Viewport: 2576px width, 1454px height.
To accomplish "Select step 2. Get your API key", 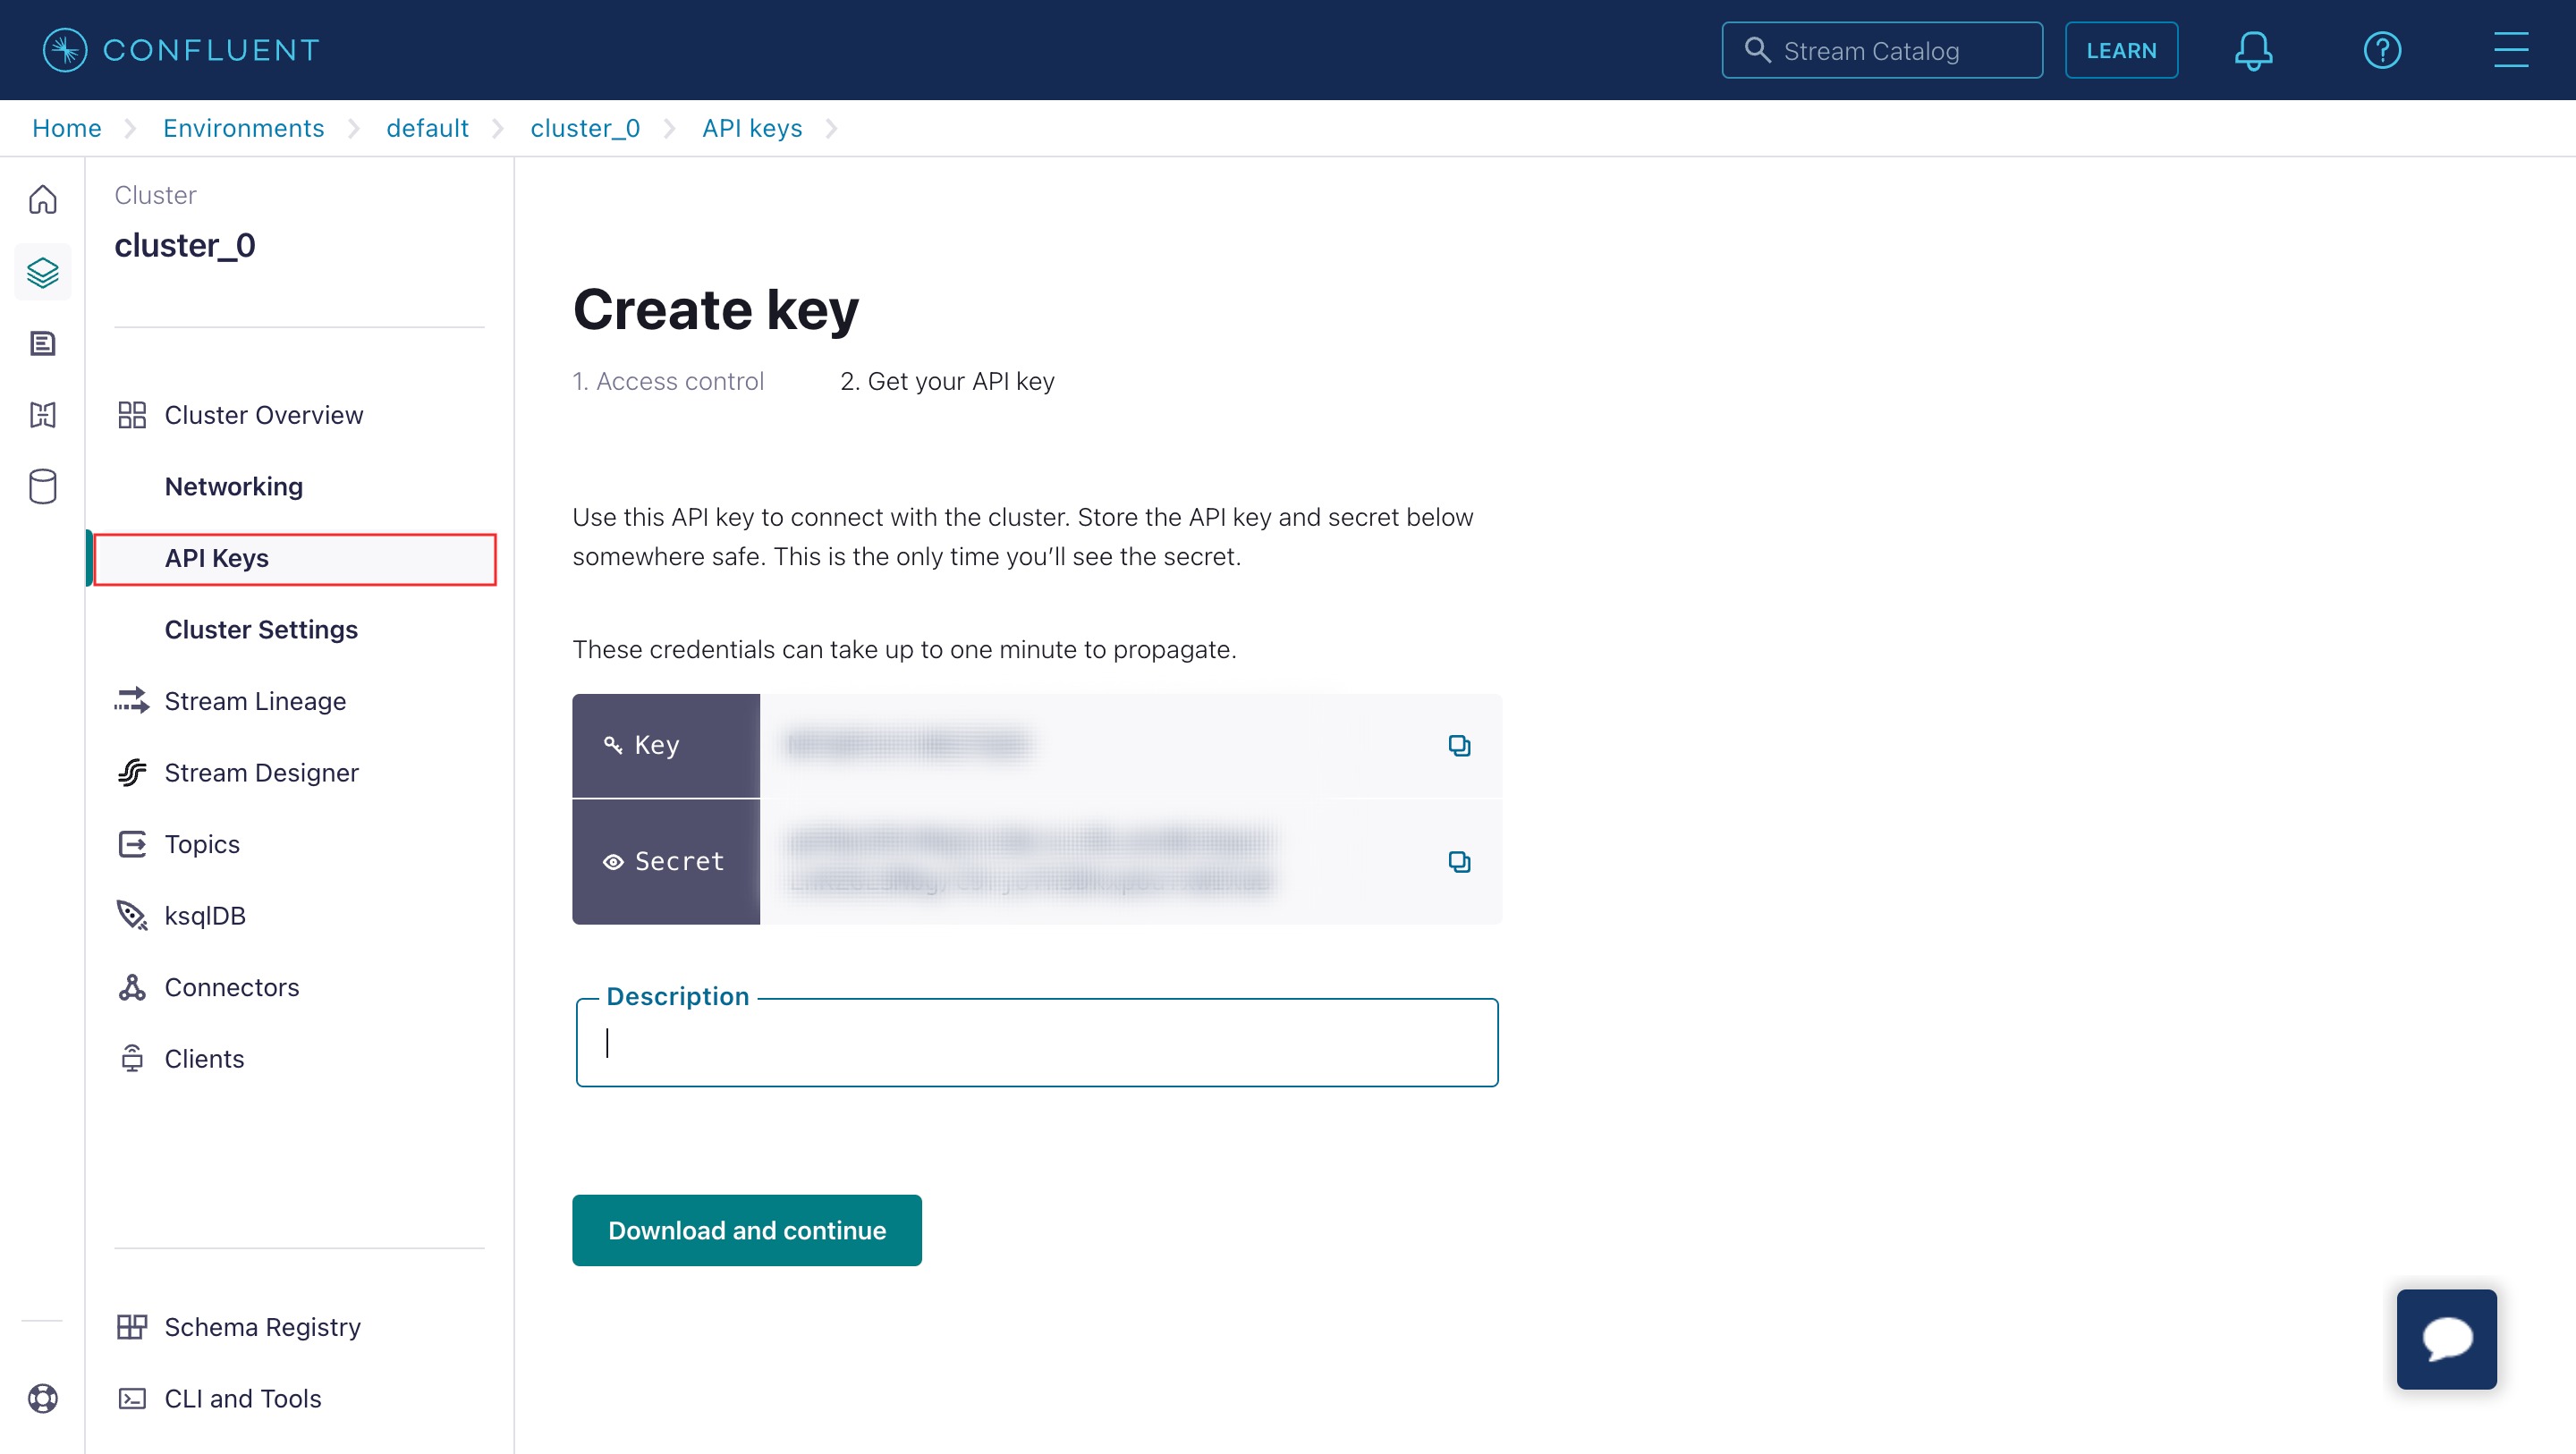I will pyautogui.click(x=946, y=381).
